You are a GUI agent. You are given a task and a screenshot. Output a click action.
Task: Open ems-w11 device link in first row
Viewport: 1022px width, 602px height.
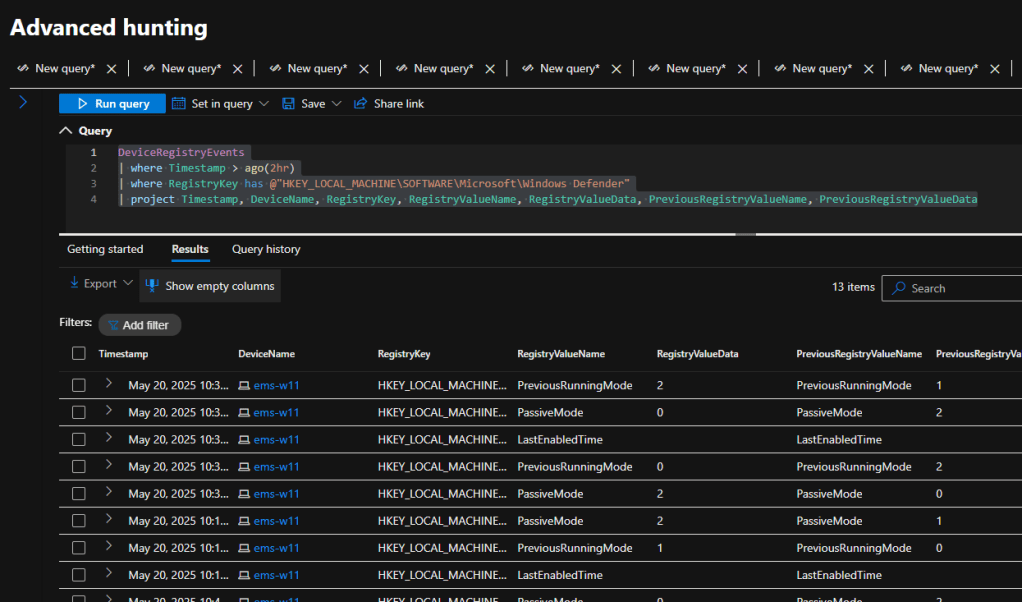[x=276, y=385]
